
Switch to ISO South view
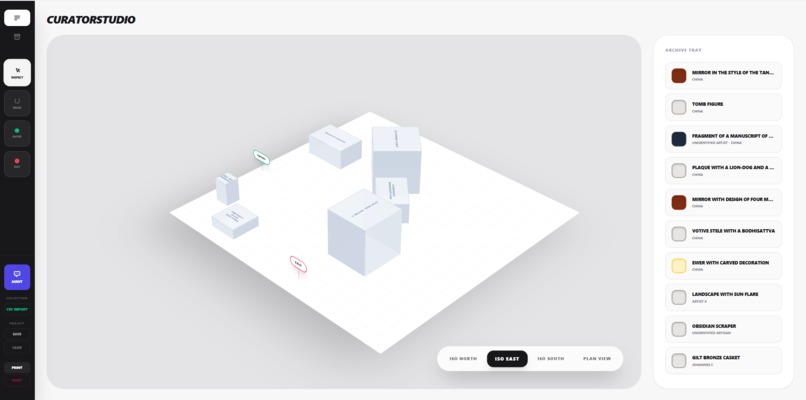[x=551, y=359]
